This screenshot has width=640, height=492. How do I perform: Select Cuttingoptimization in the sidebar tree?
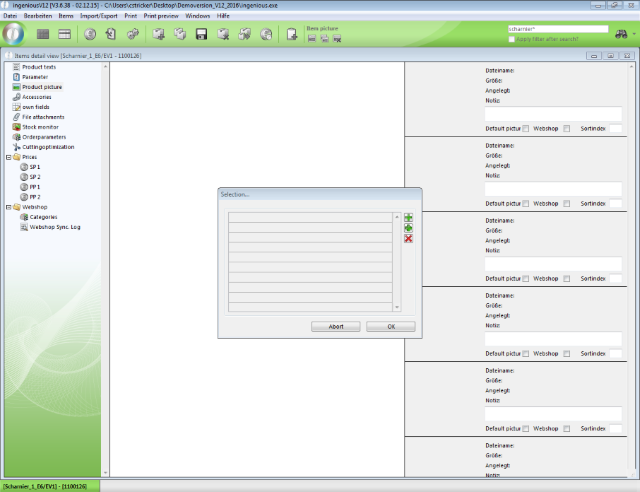pos(48,147)
